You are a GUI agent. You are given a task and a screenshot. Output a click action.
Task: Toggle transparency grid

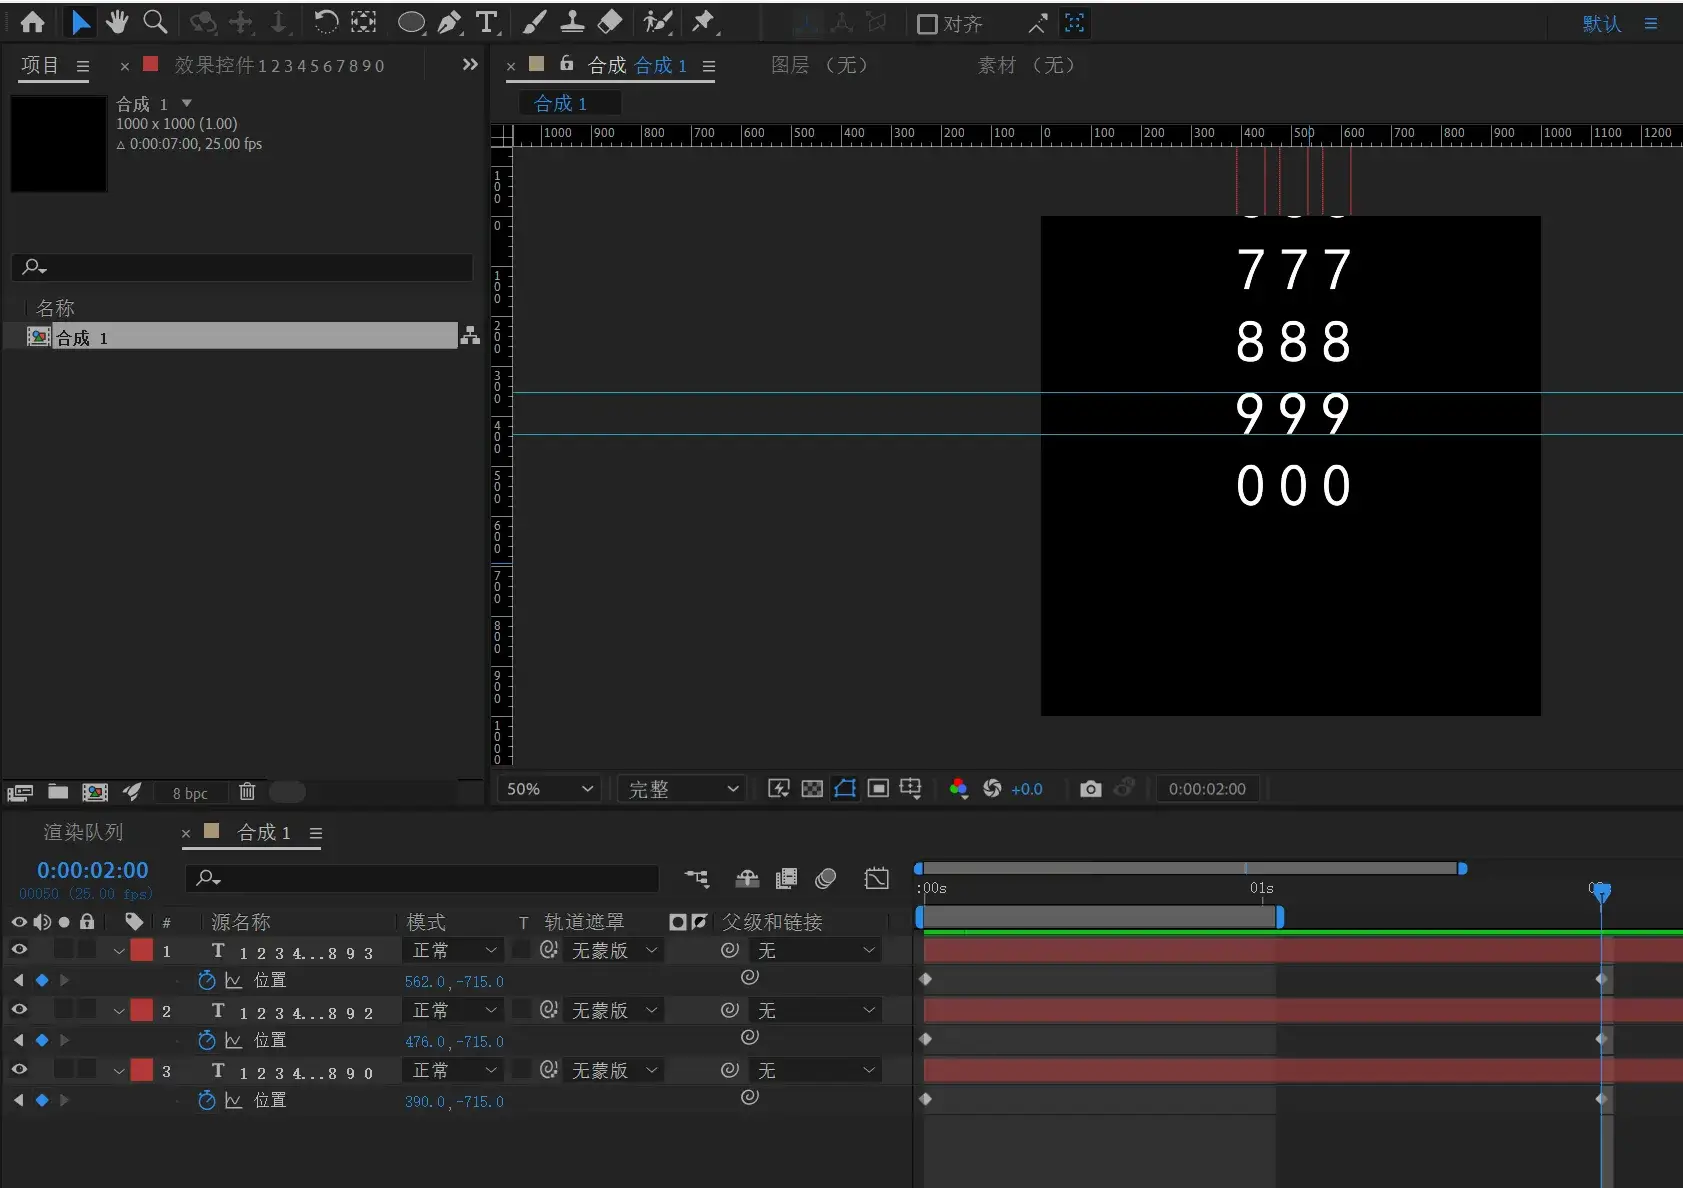coord(812,788)
